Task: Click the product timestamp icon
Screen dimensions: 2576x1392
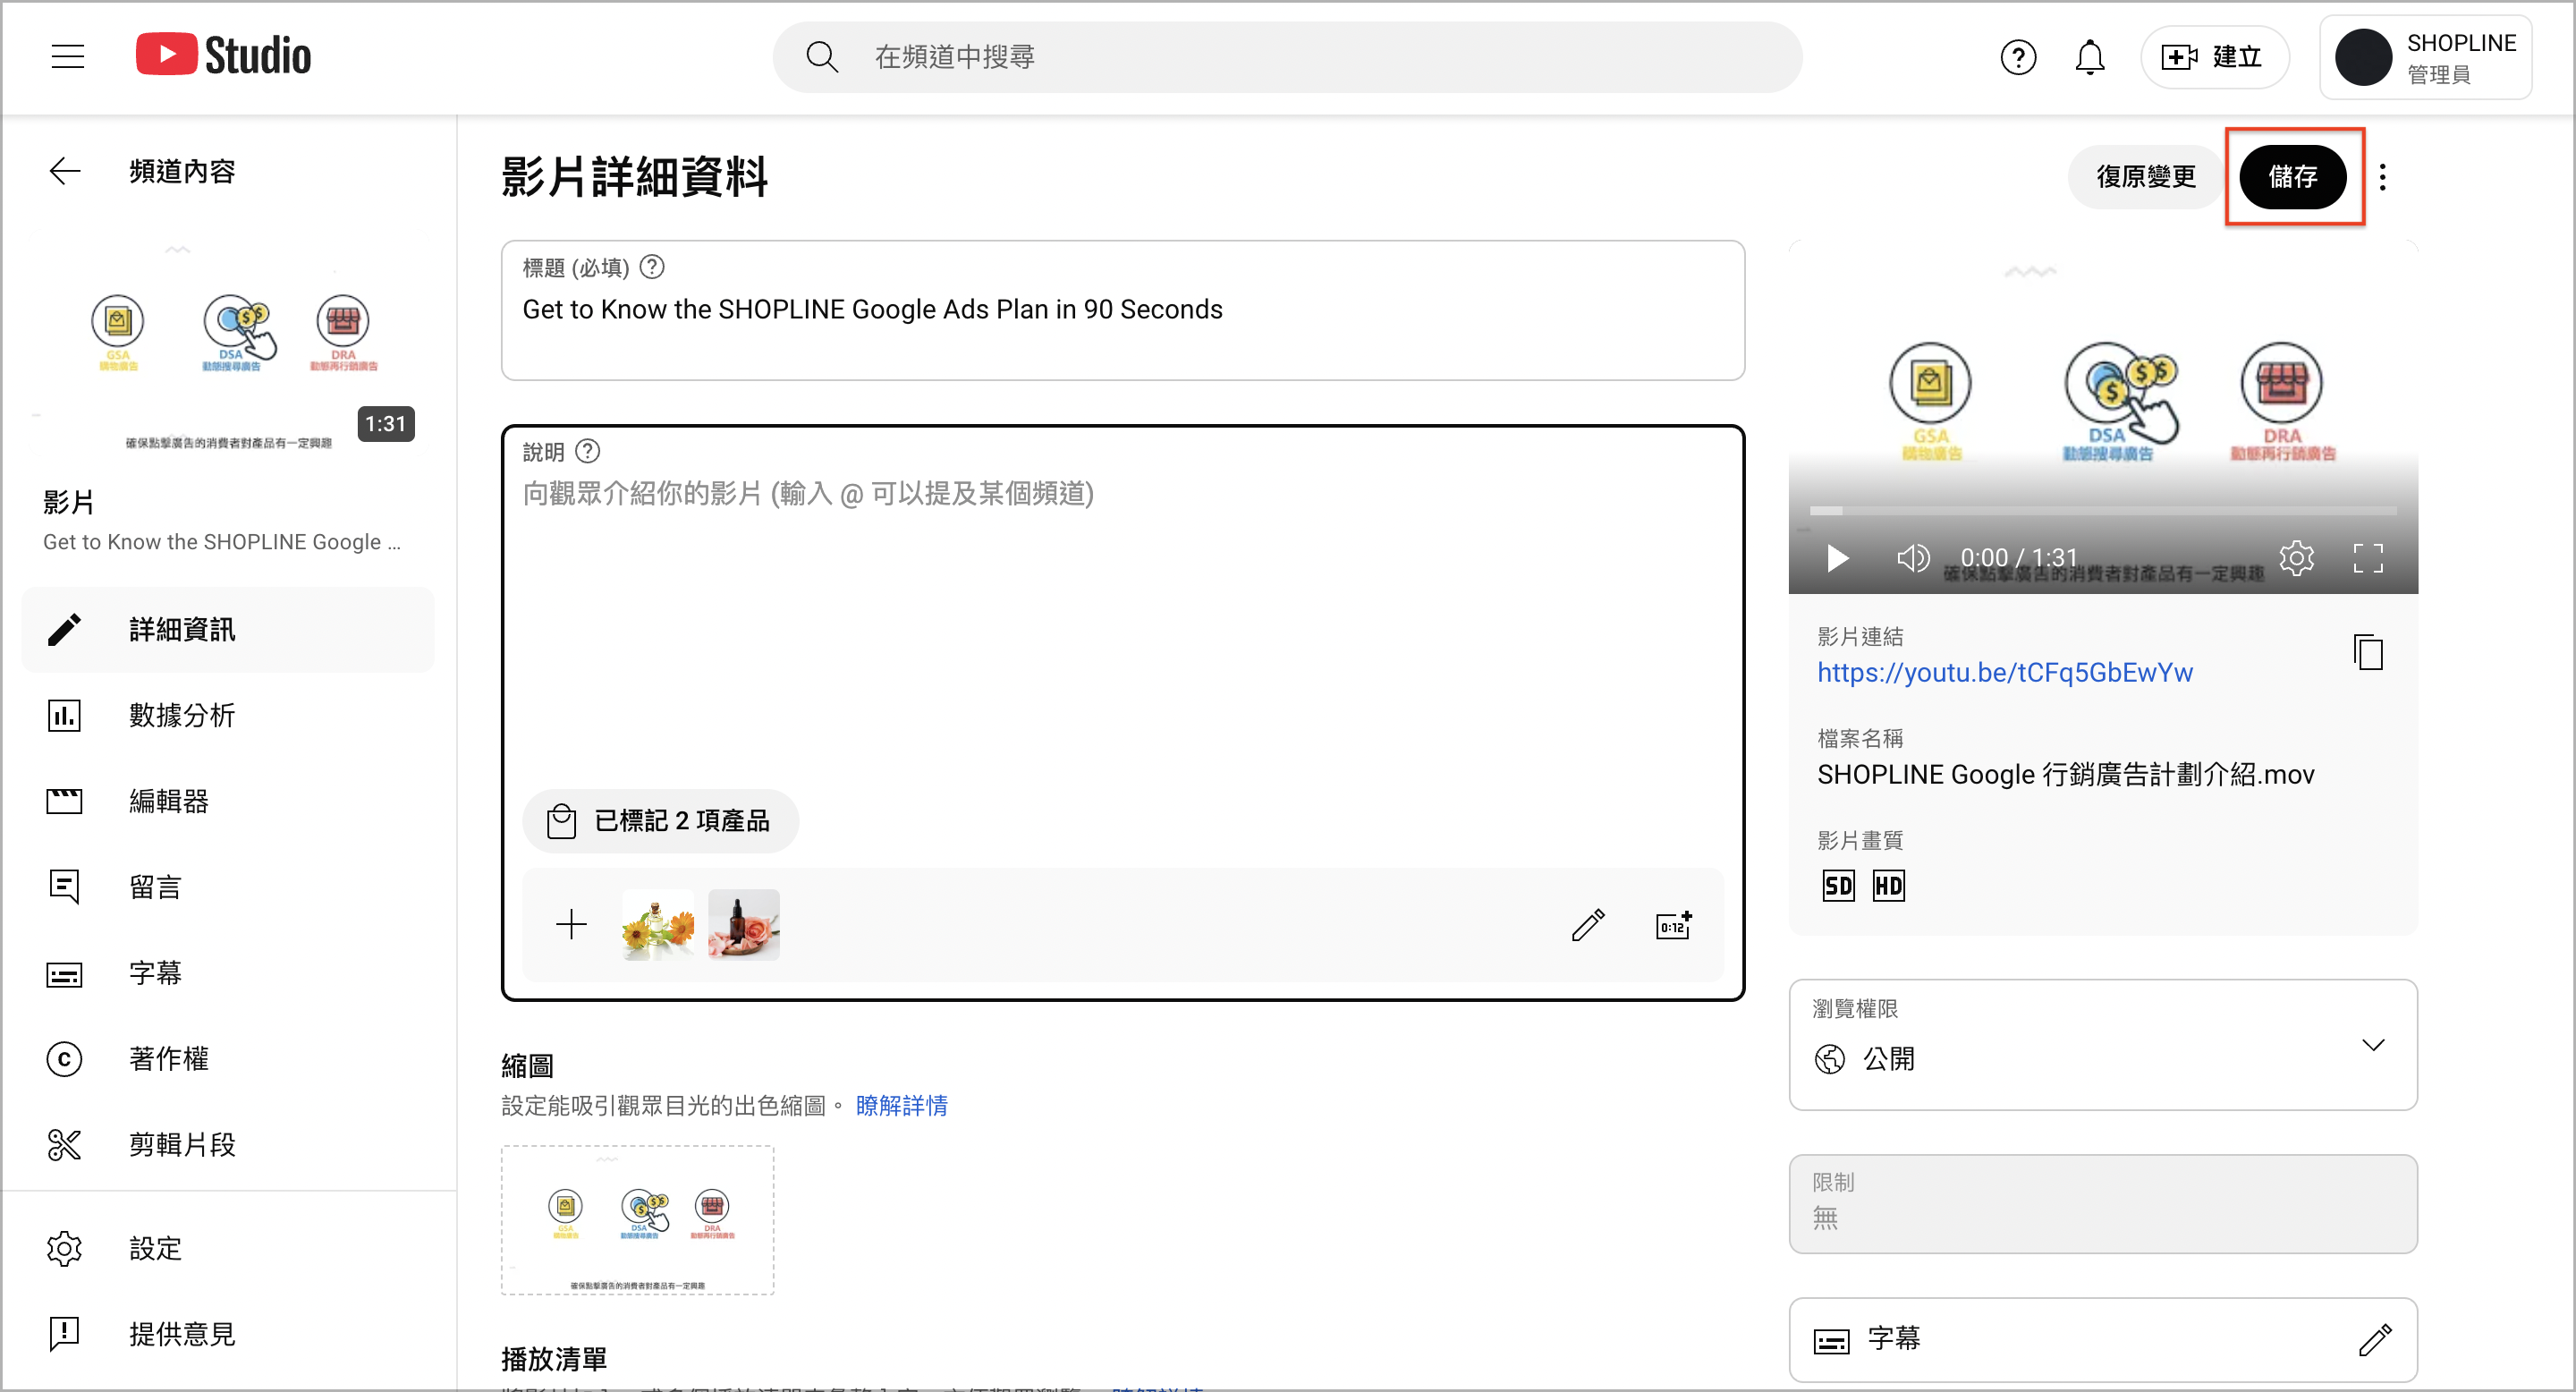Action: click(1674, 925)
